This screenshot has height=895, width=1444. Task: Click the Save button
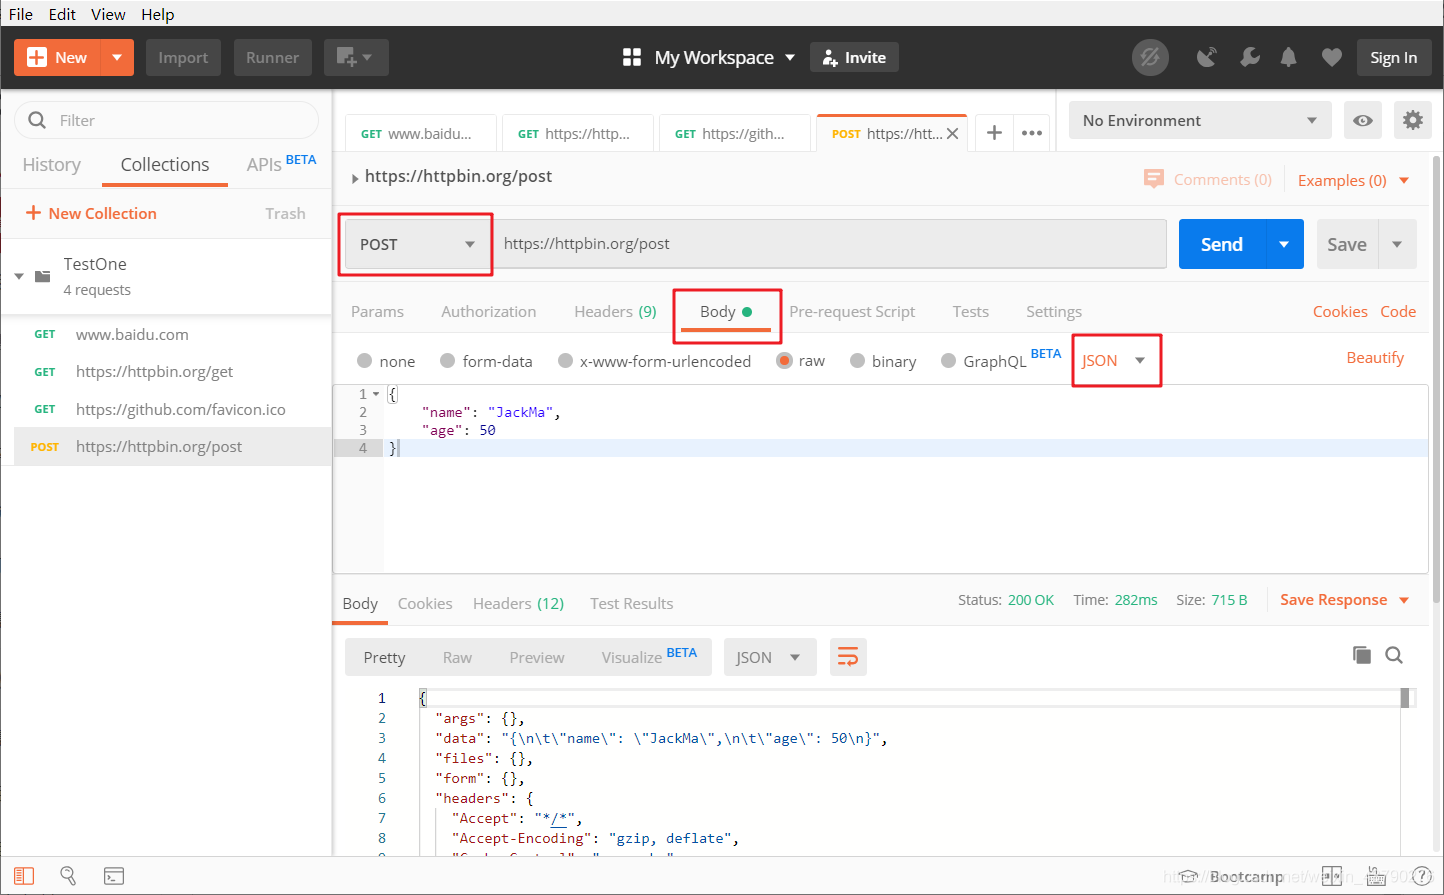[x=1347, y=244]
